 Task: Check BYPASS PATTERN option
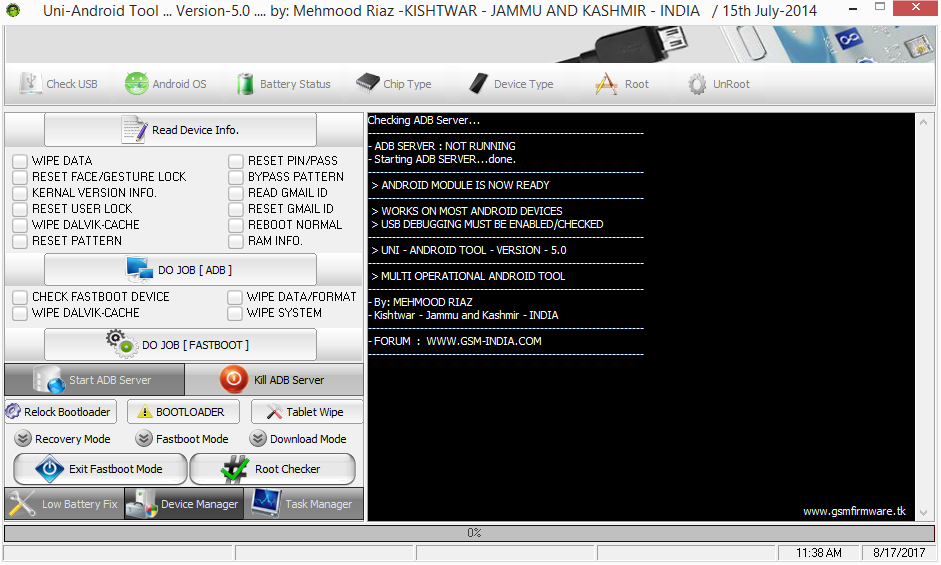tap(236, 177)
